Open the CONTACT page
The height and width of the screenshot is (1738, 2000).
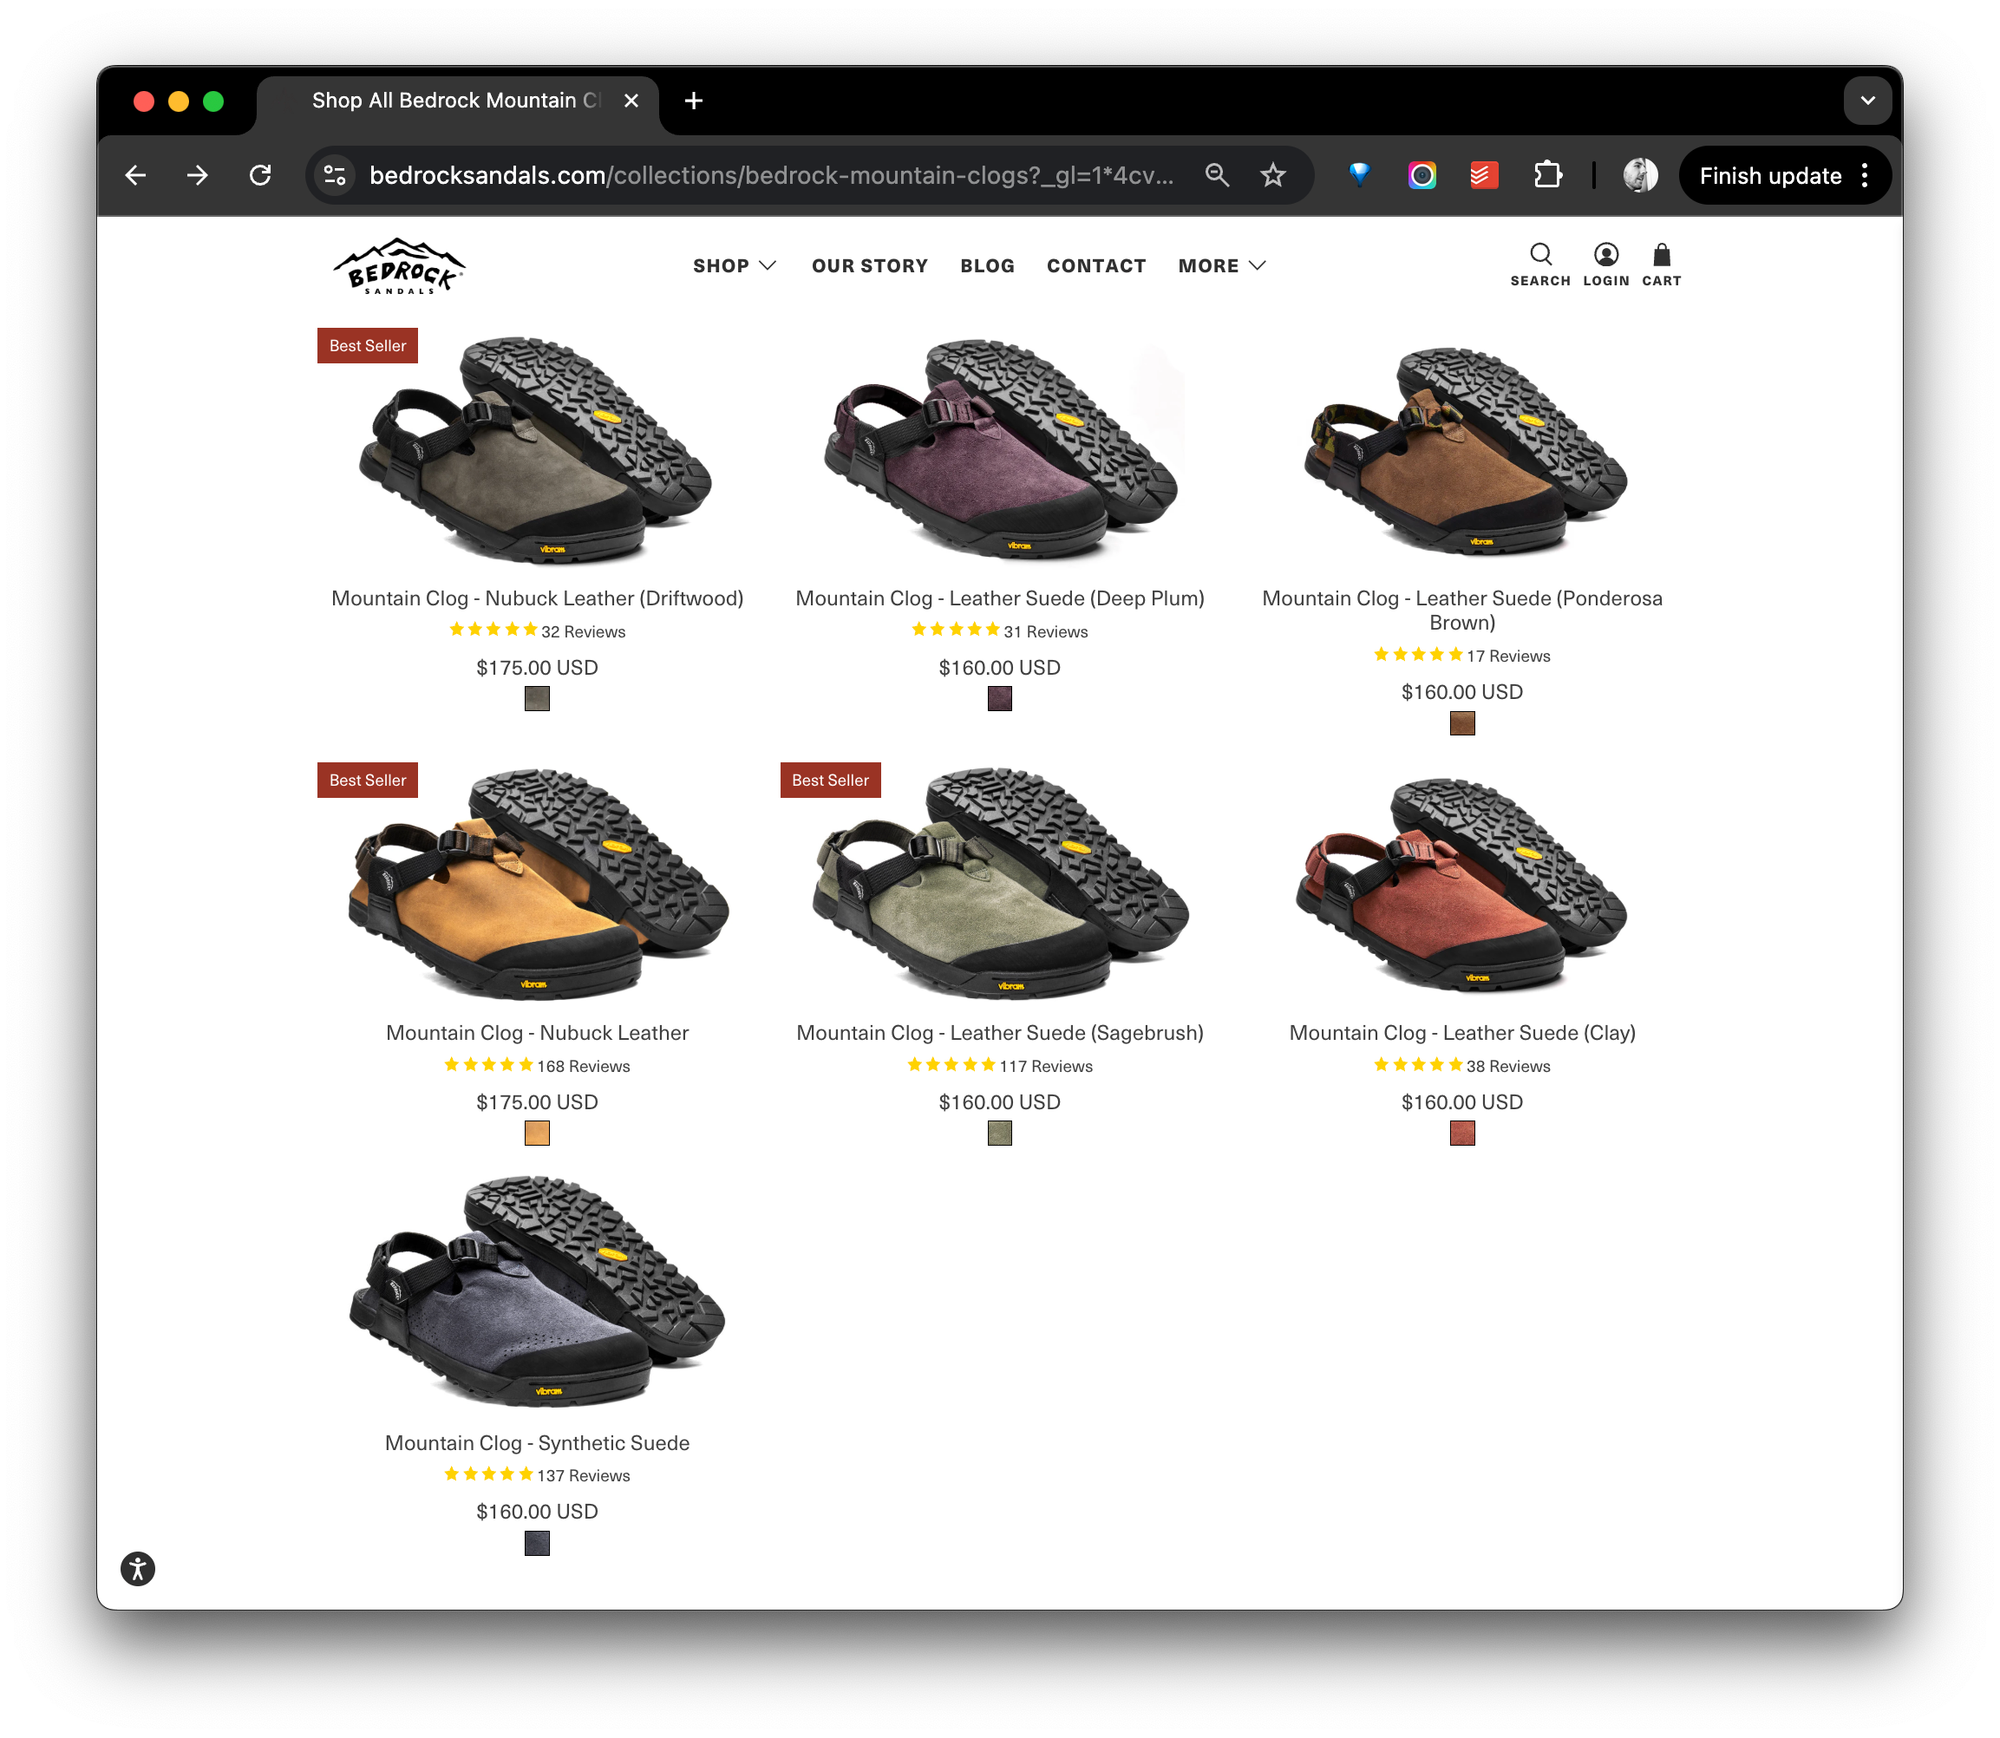1096,266
